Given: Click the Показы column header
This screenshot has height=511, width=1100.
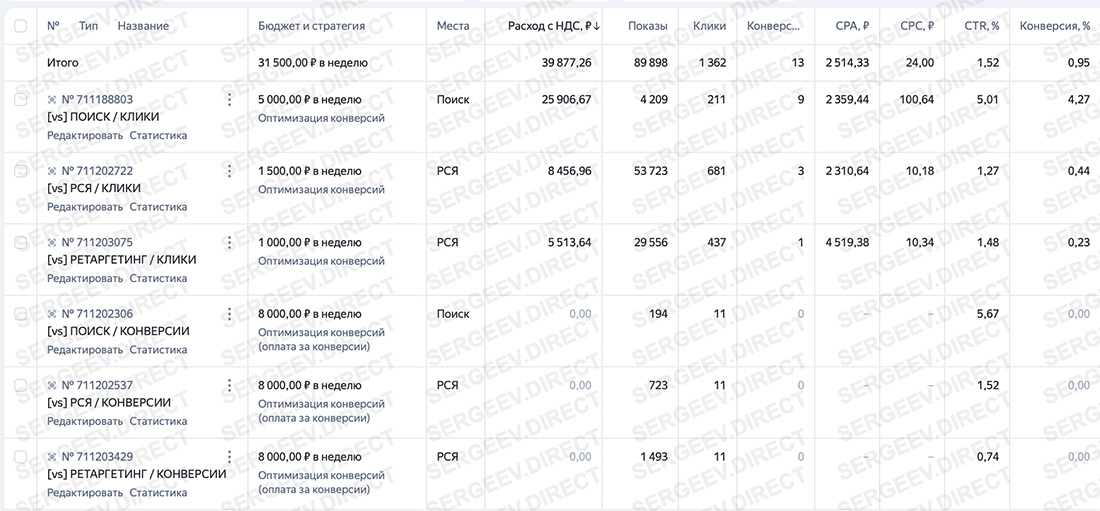Looking at the screenshot, I should click(x=648, y=26).
